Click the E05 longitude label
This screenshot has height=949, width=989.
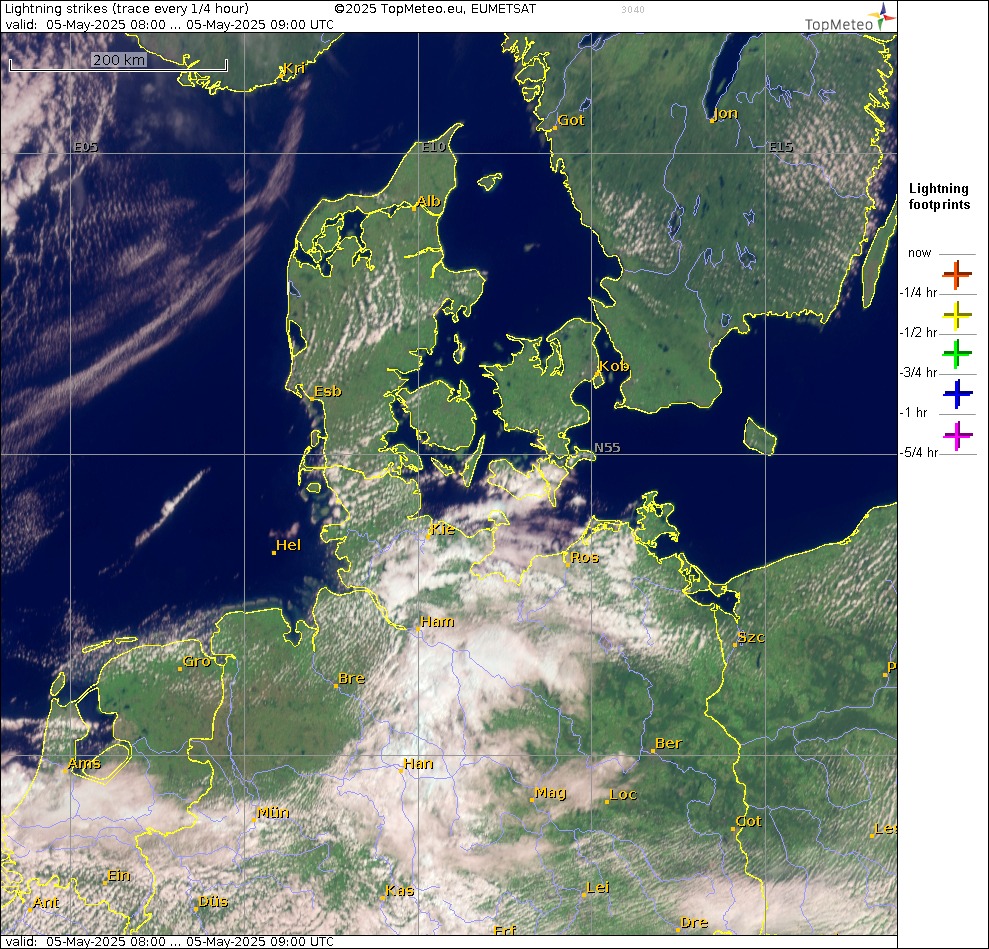pos(86,147)
